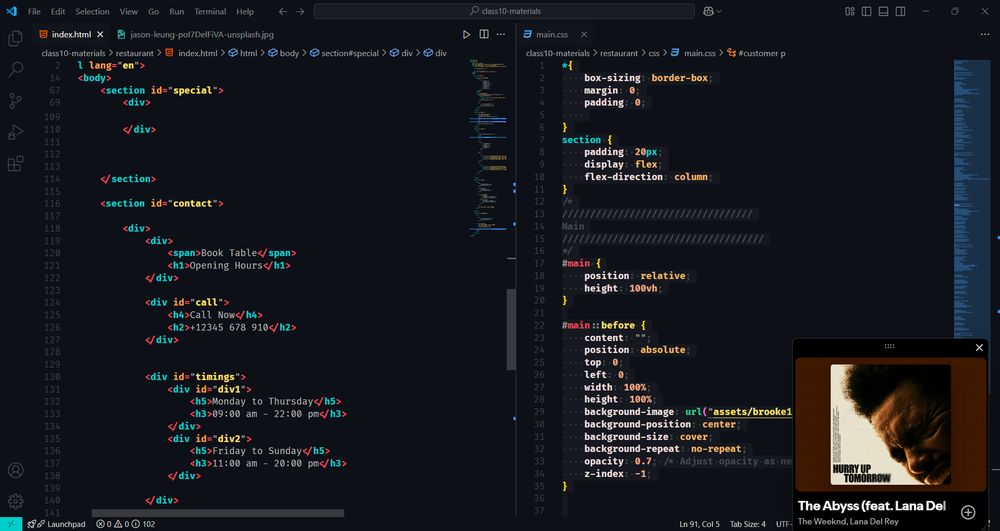Open More Actions for the left editor group
The width and height of the screenshot is (1000, 531).
[501, 34]
